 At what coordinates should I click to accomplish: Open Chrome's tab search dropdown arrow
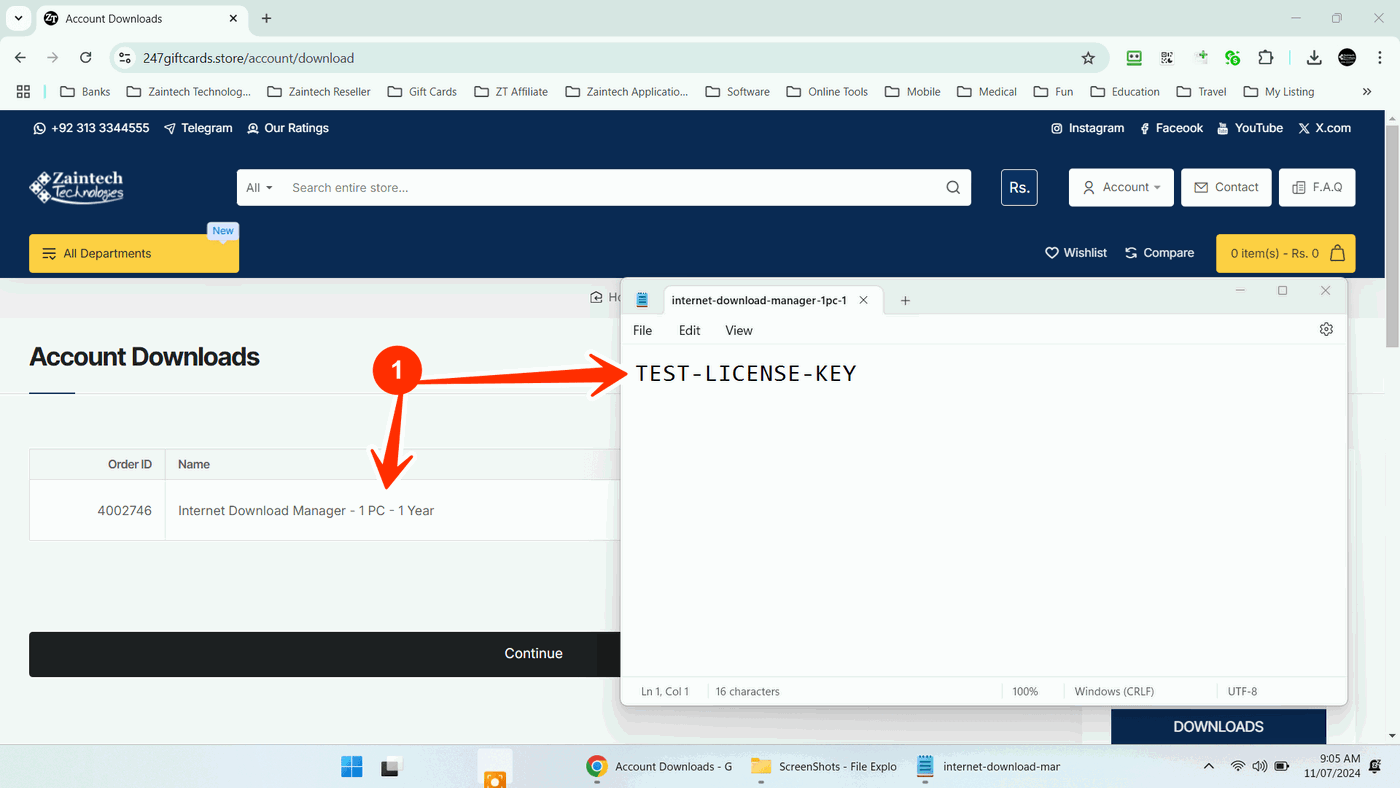tap(18, 18)
